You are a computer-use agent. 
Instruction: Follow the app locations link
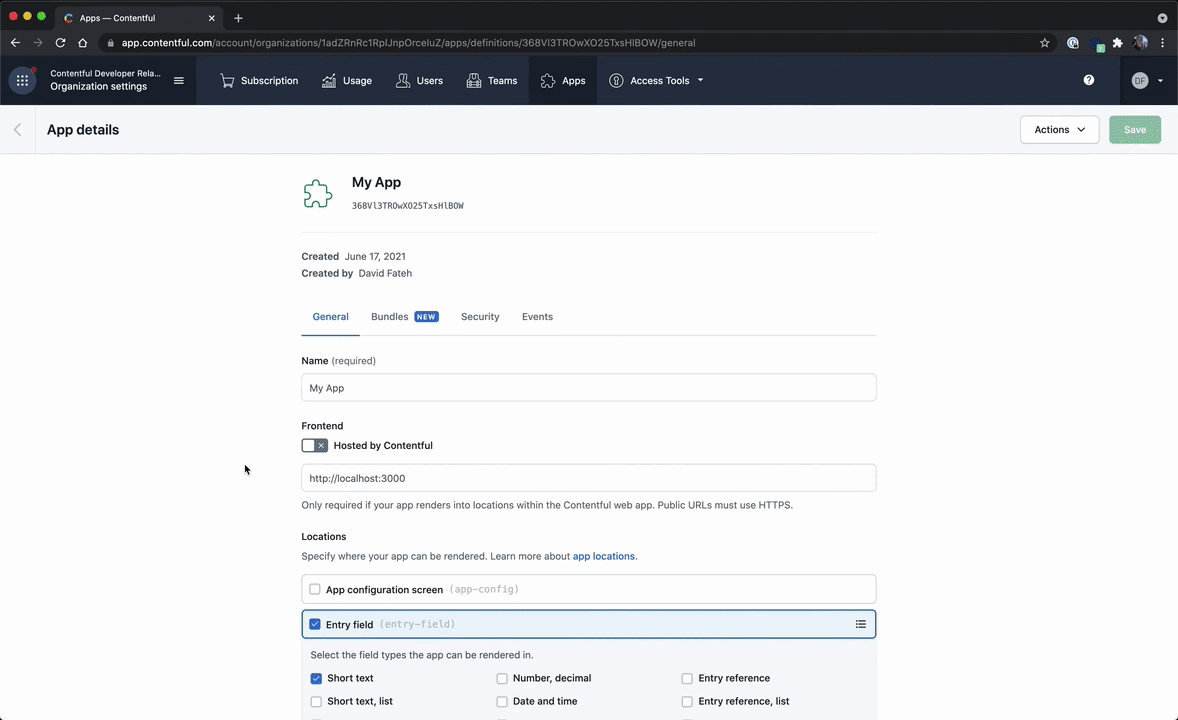tap(603, 556)
